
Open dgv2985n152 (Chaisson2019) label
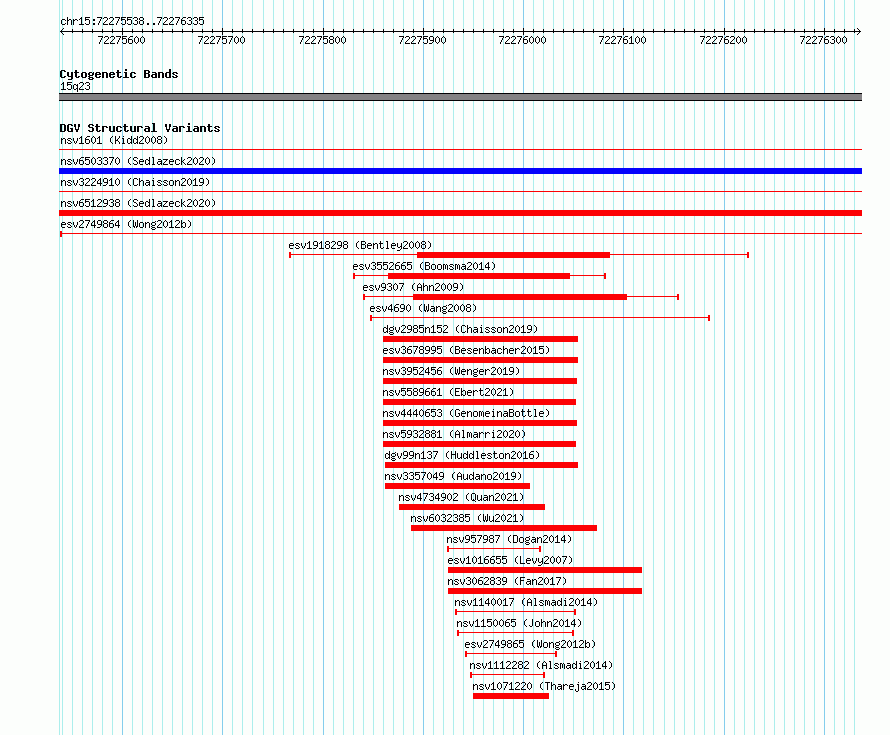coord(460,329)
